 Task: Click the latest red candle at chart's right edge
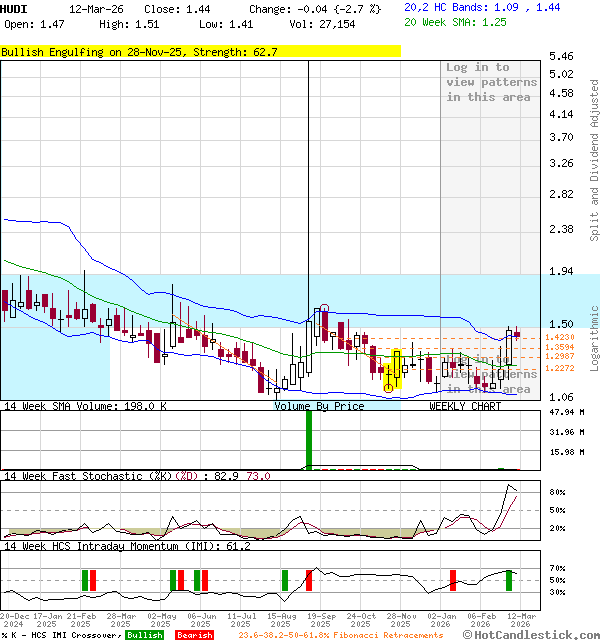[517, 335]
